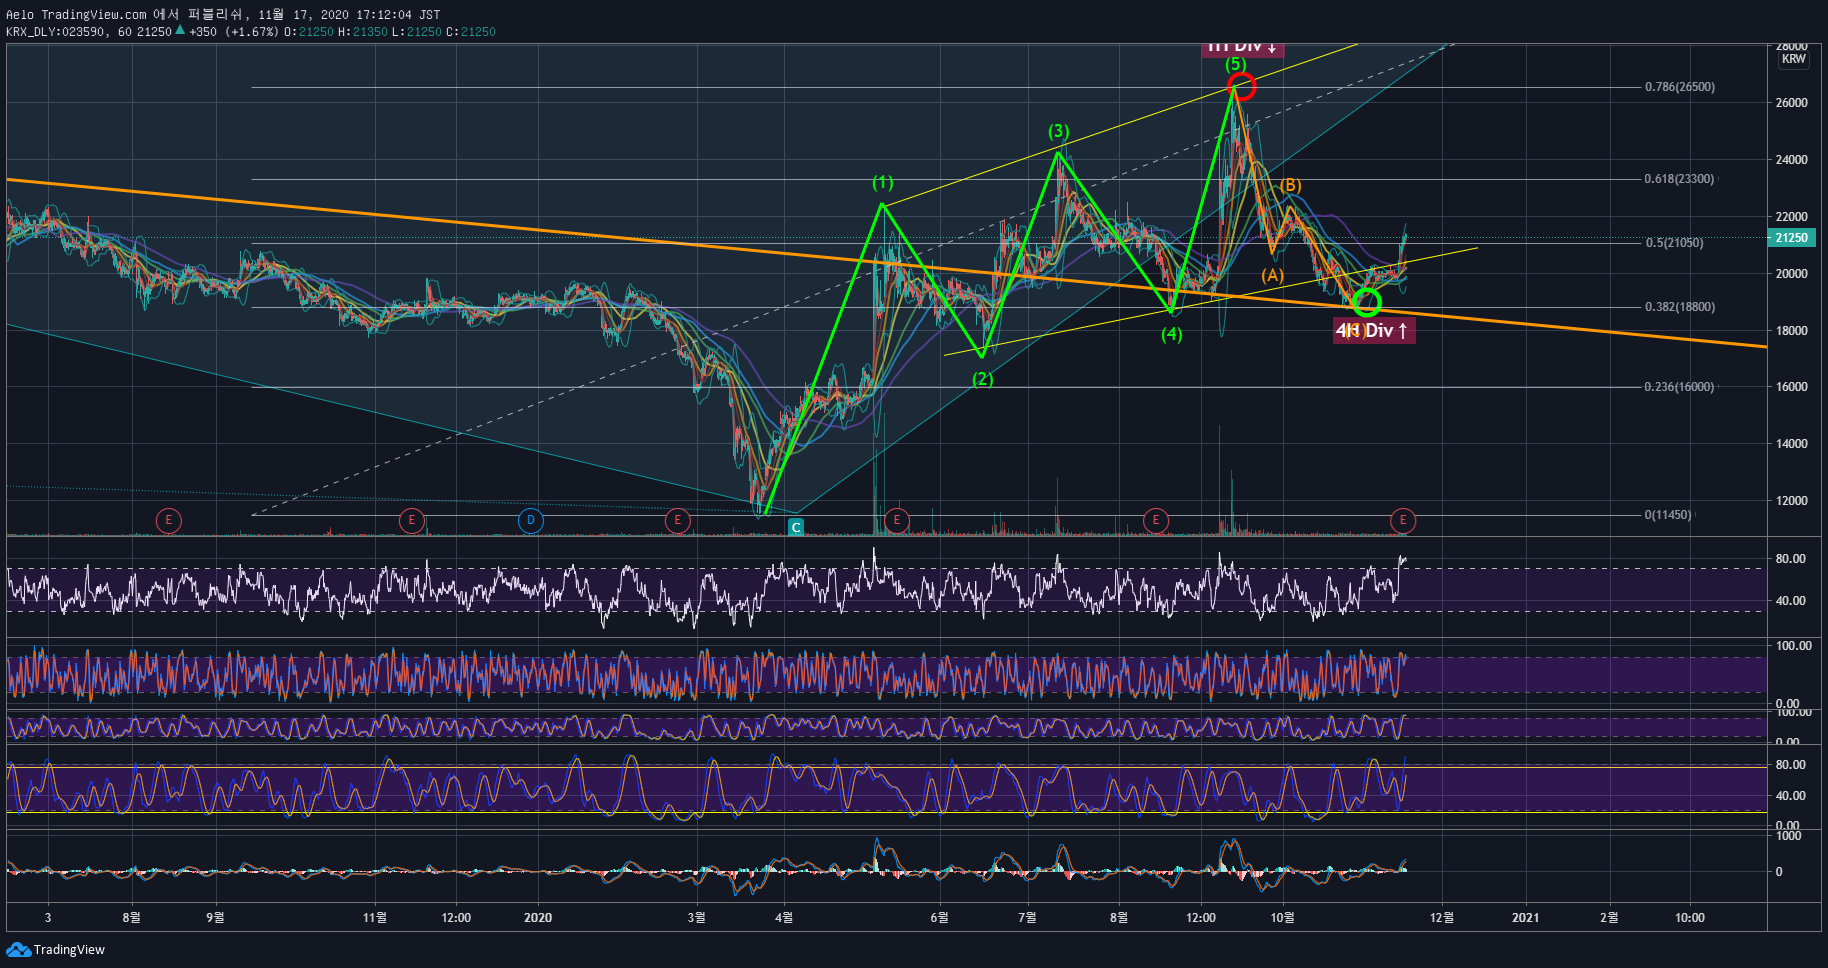Click the '4H Div ↑' annotation box
This screenshot has height=968, width=1828.
[1373, 331]
